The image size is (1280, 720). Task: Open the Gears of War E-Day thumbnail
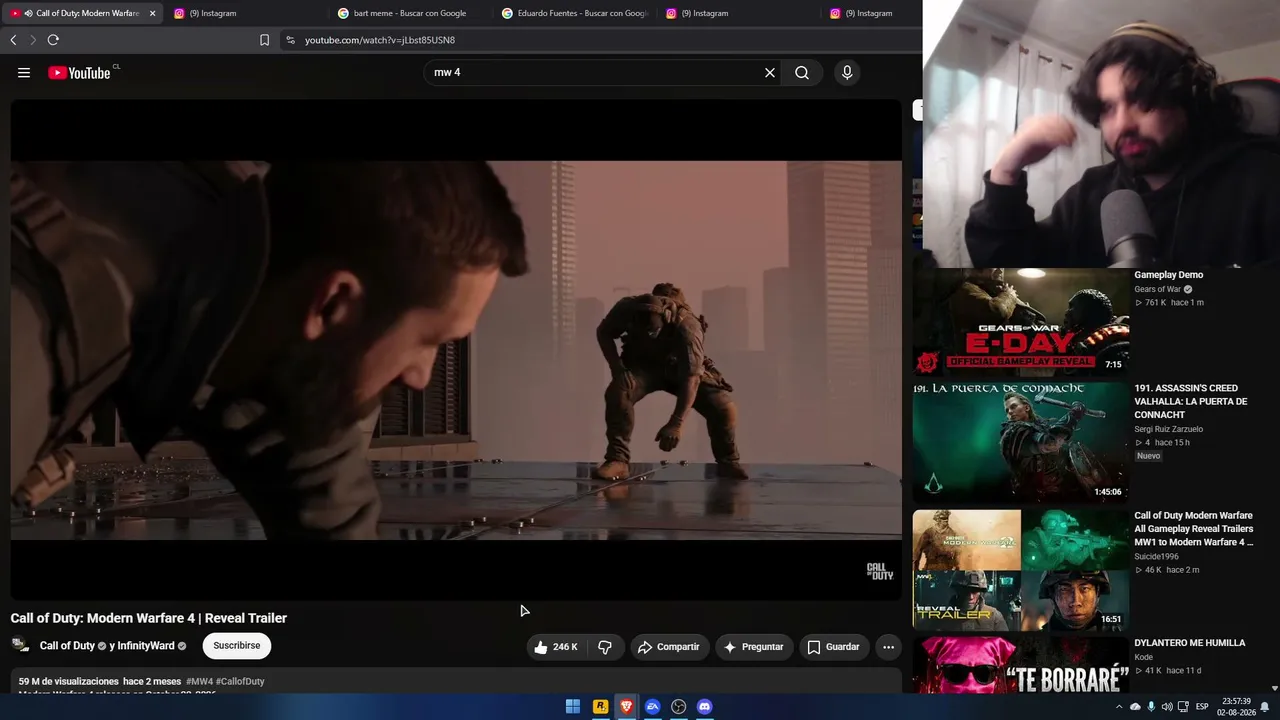(x=1021, y=321)
